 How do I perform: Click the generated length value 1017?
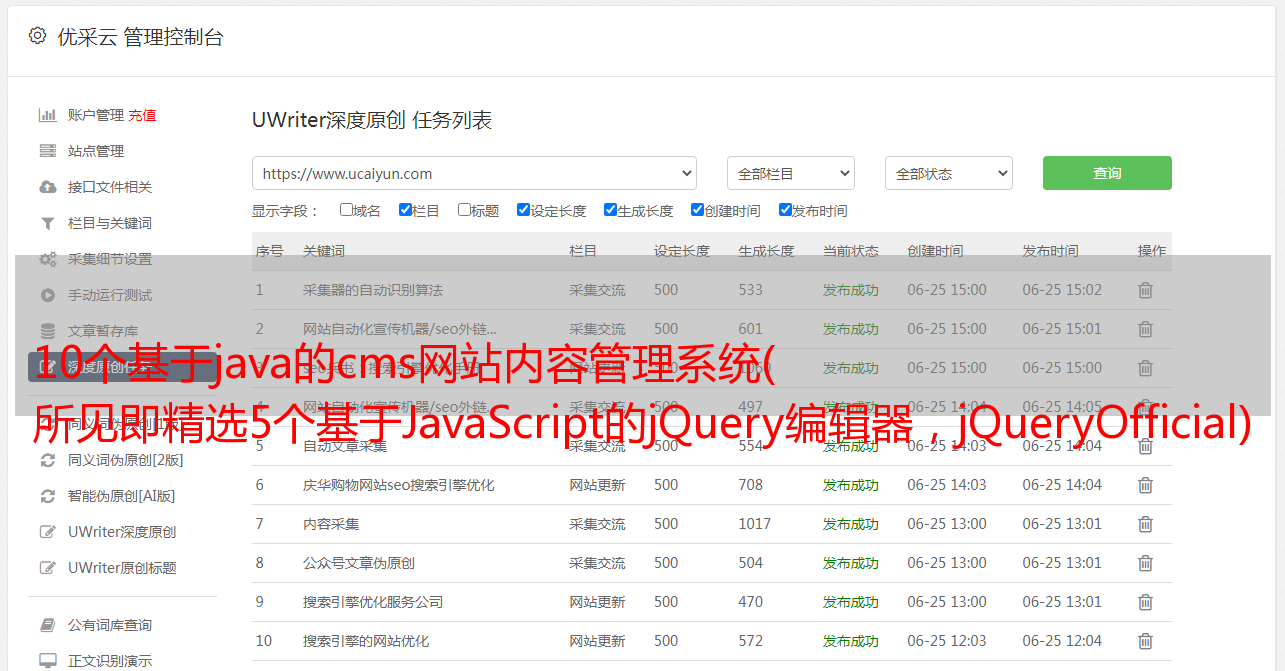pyautogui.click(x=755, y=524)
